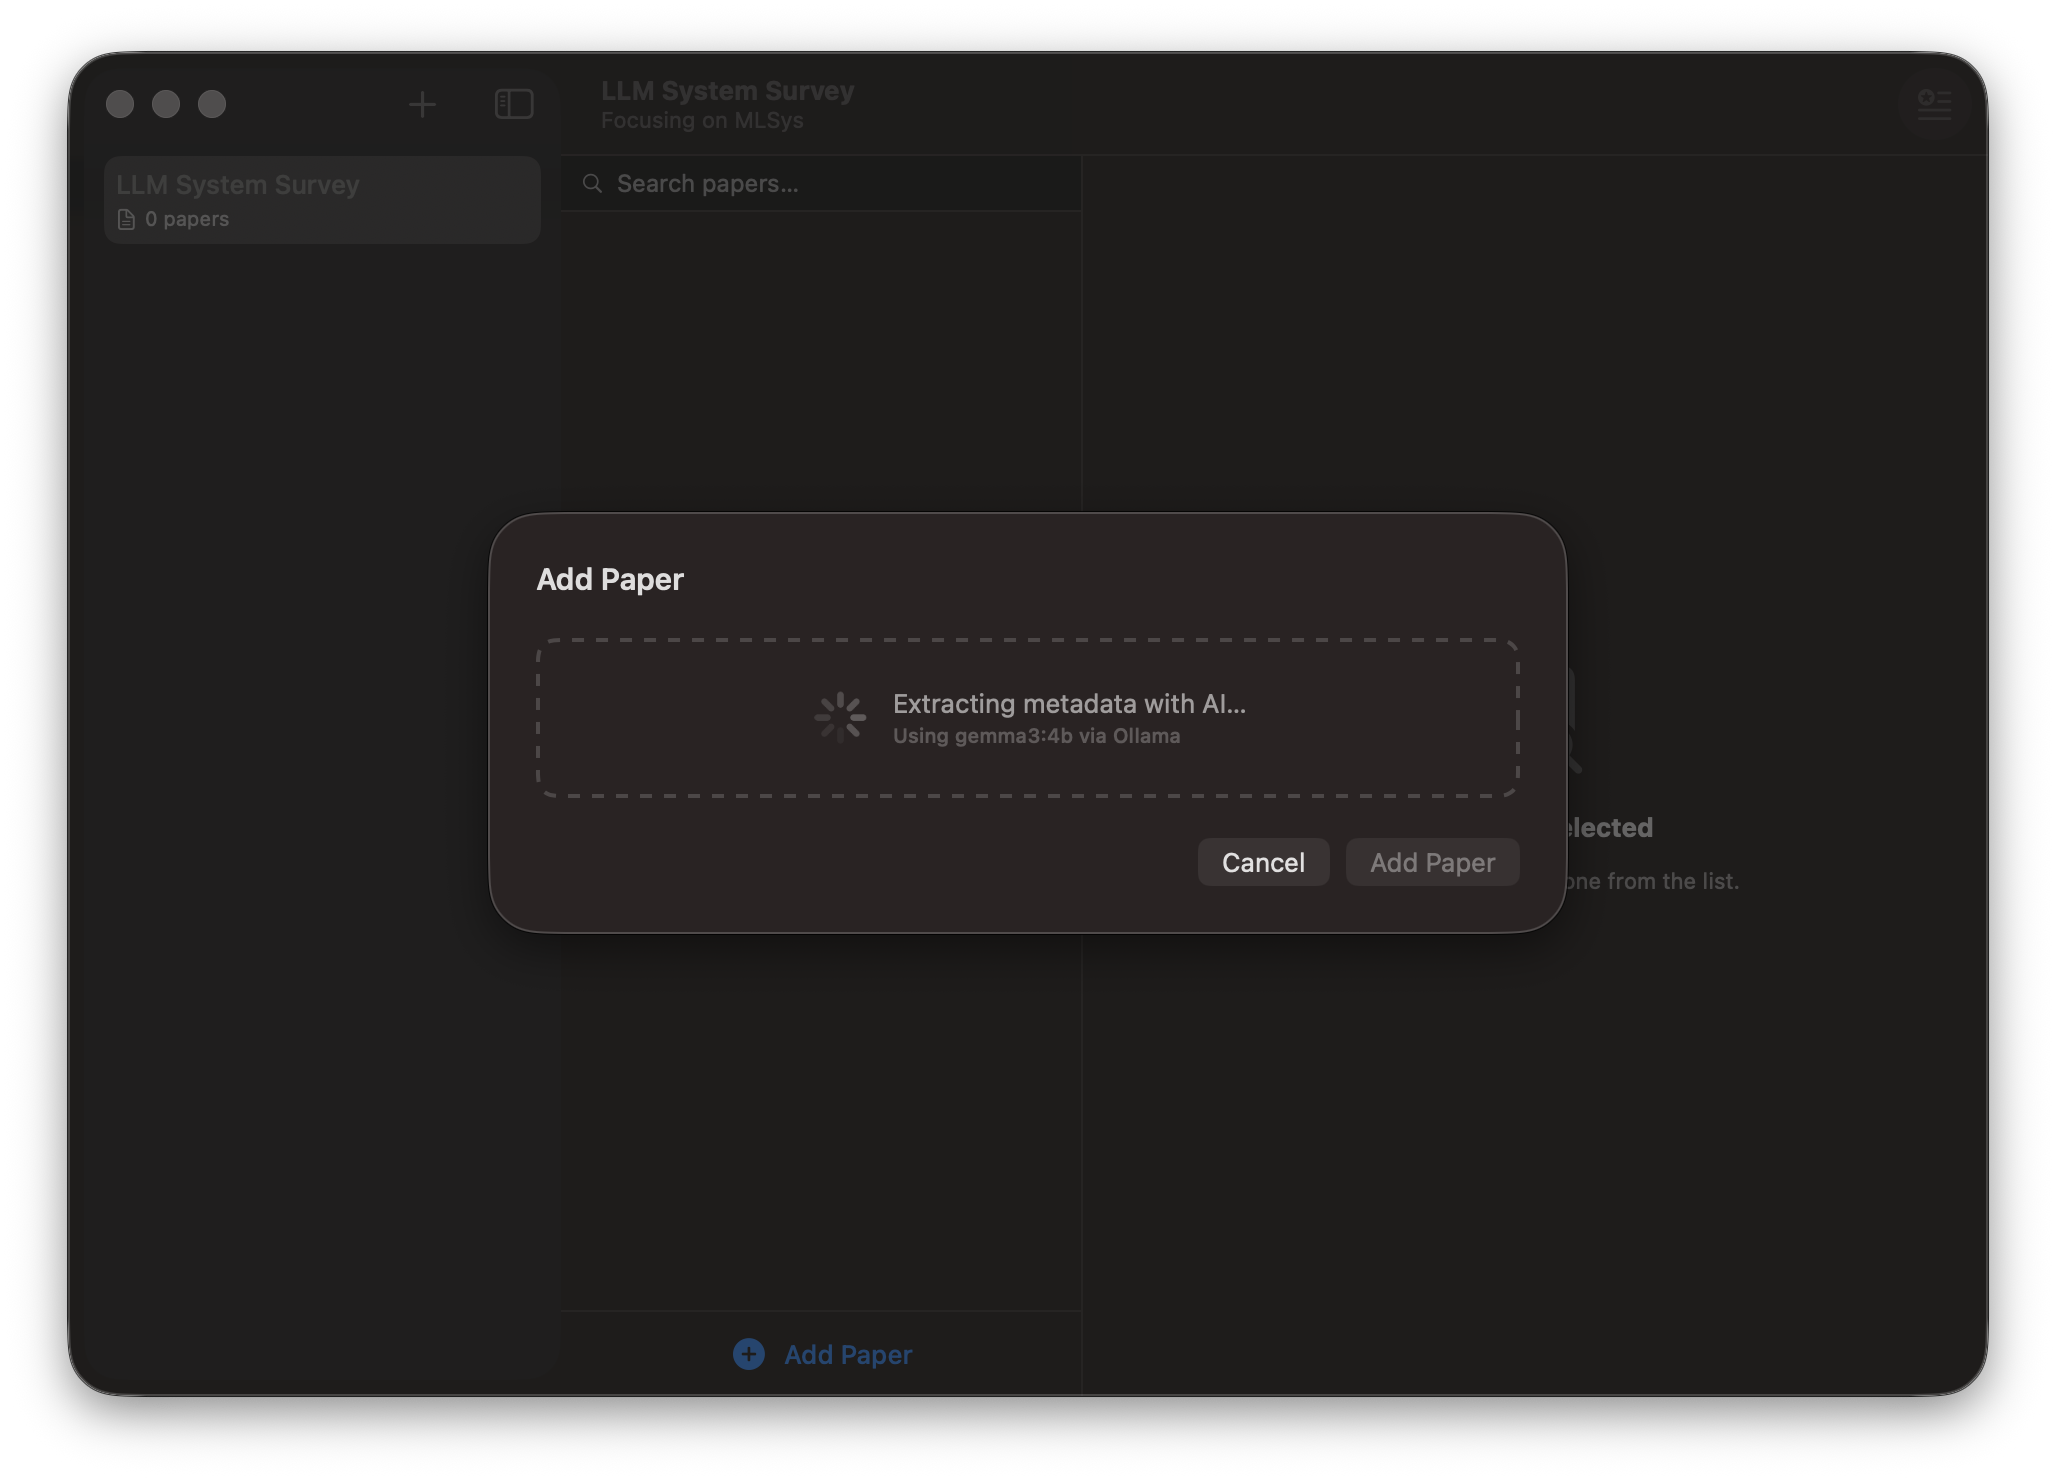
Task: Open project options via the star-list icon
Action: 1934,106
